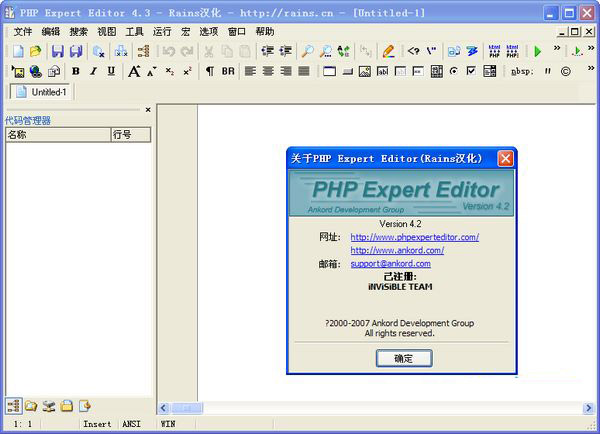Insert an image via picture toolbar icon
600x434 pixels.
(x=18, y=71)
